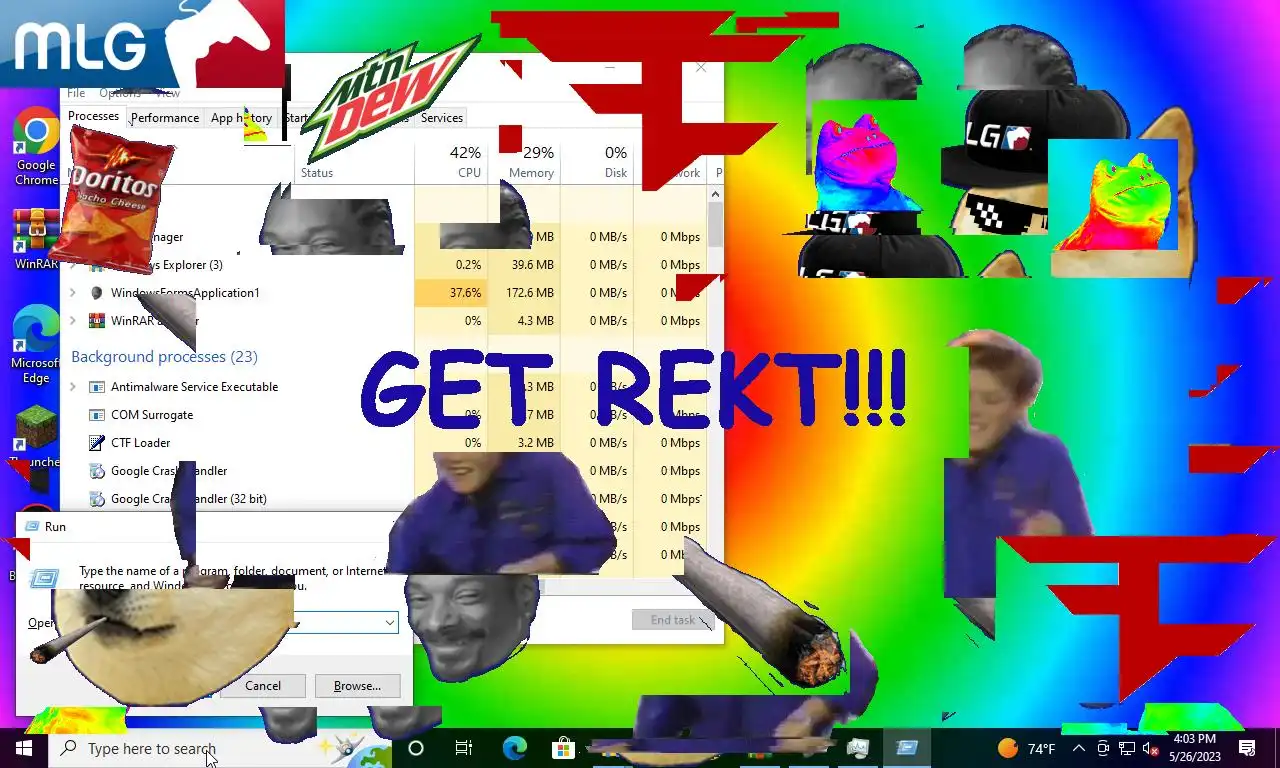Image resolution: width=1280 pixels, height=768 pixels.
Task: Launch Edge from the taskbar
Action: pyautogui.click(x=514, y=748)
